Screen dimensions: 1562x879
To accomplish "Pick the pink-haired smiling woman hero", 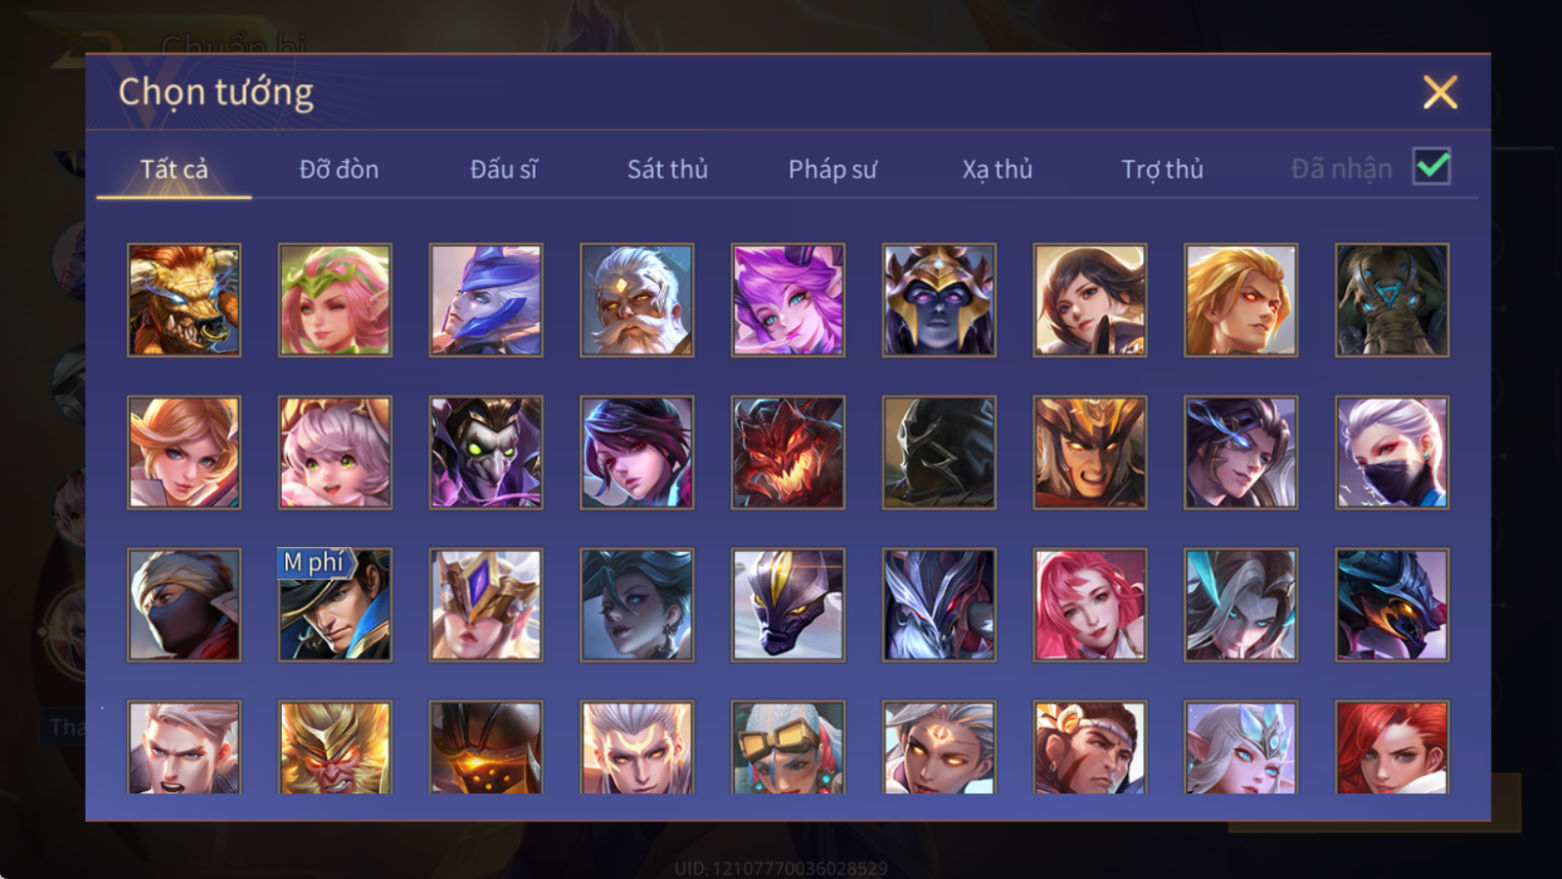I will point(1090,604).
